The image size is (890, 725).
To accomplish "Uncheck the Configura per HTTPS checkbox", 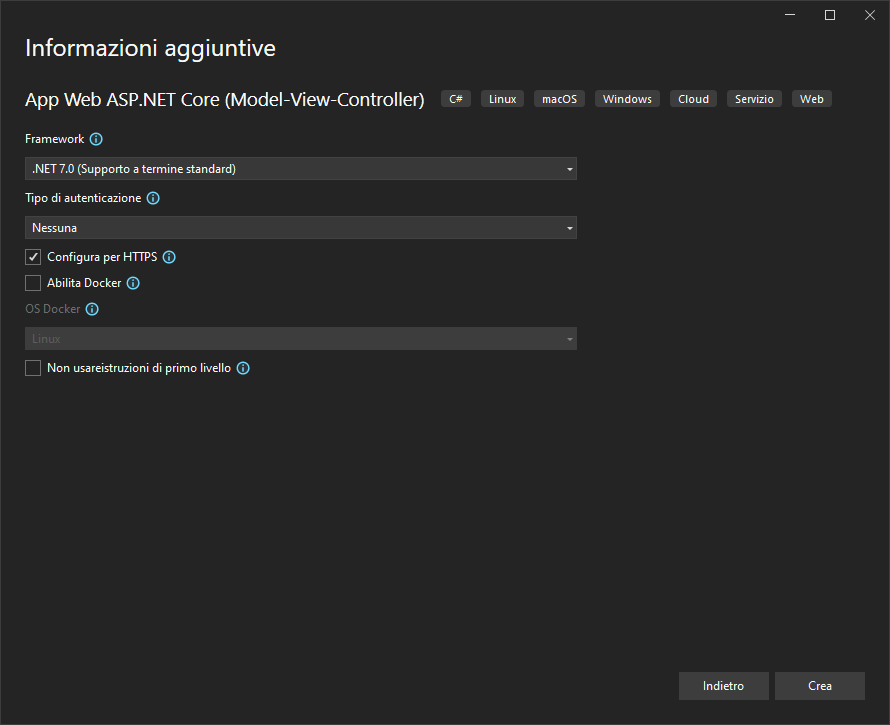I will click(33, 257).
